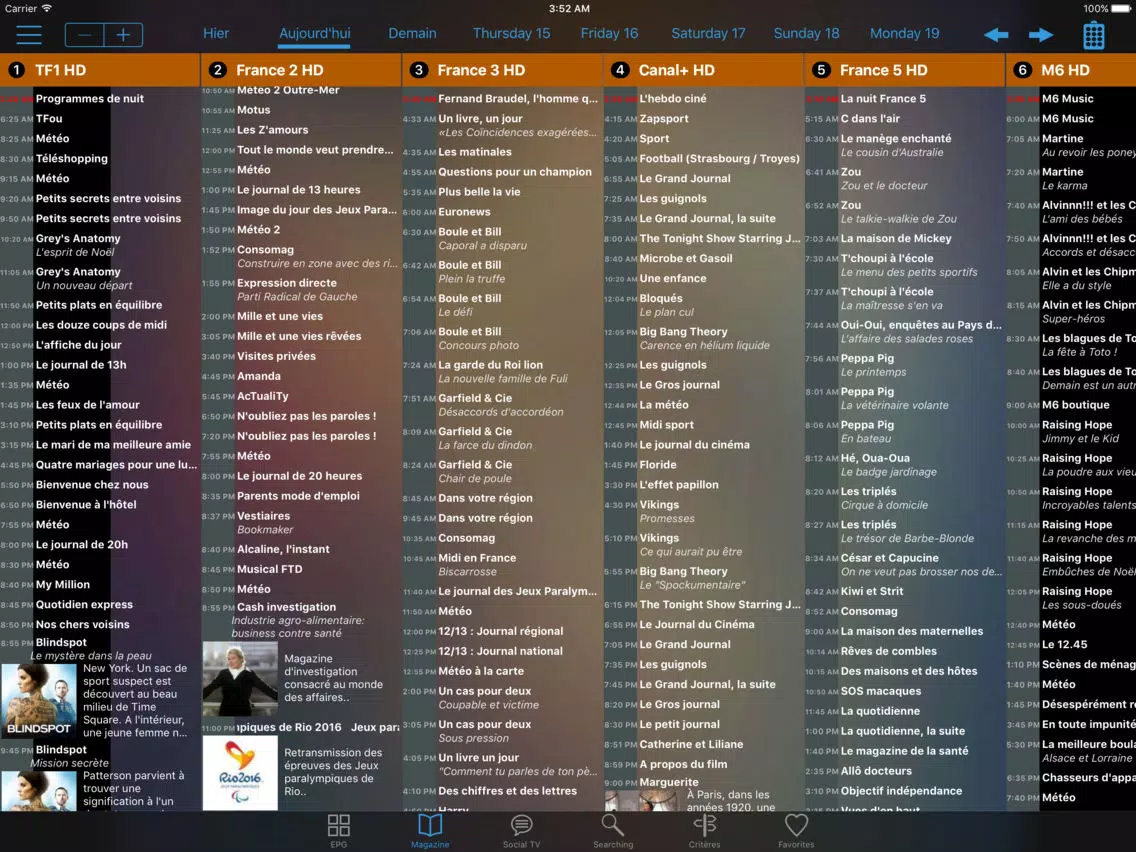This screenshot has width=1136, height=852.
Task: Open the hamburger menu
Action: [29, 35]
